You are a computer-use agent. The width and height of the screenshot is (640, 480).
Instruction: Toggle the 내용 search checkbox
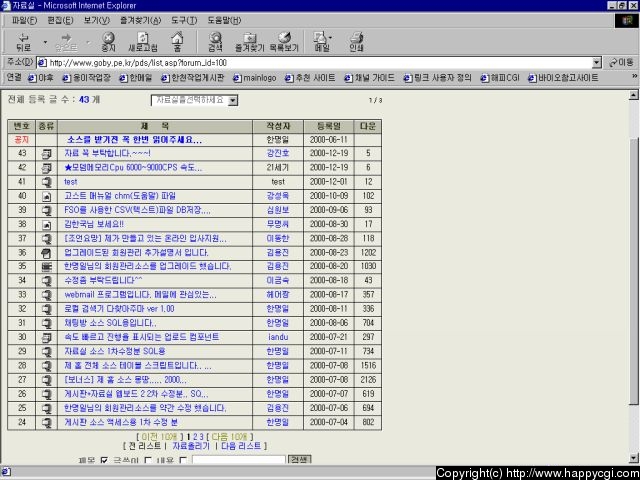(x=183, y=460)
